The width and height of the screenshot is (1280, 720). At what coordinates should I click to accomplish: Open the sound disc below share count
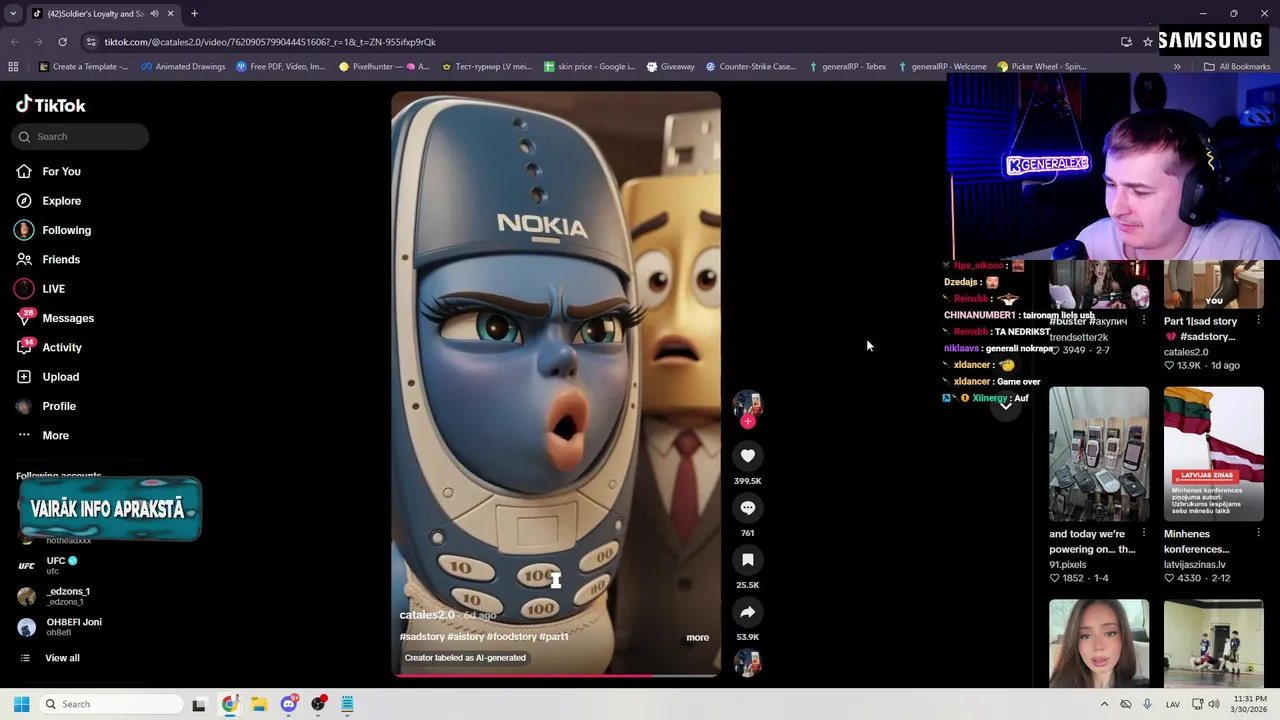tap(747, 662)
